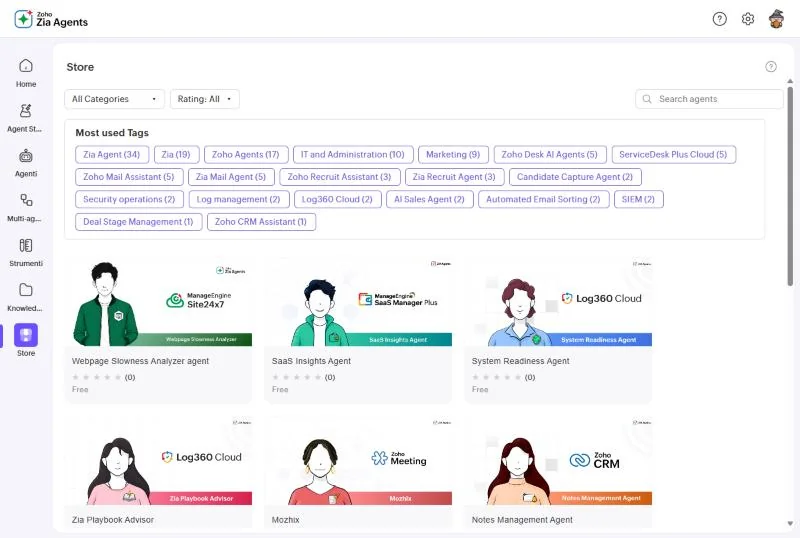Choose Automated Email Sorting (2) tag
The height and width of the screenshot is (538, 800).
click(543, 200)
